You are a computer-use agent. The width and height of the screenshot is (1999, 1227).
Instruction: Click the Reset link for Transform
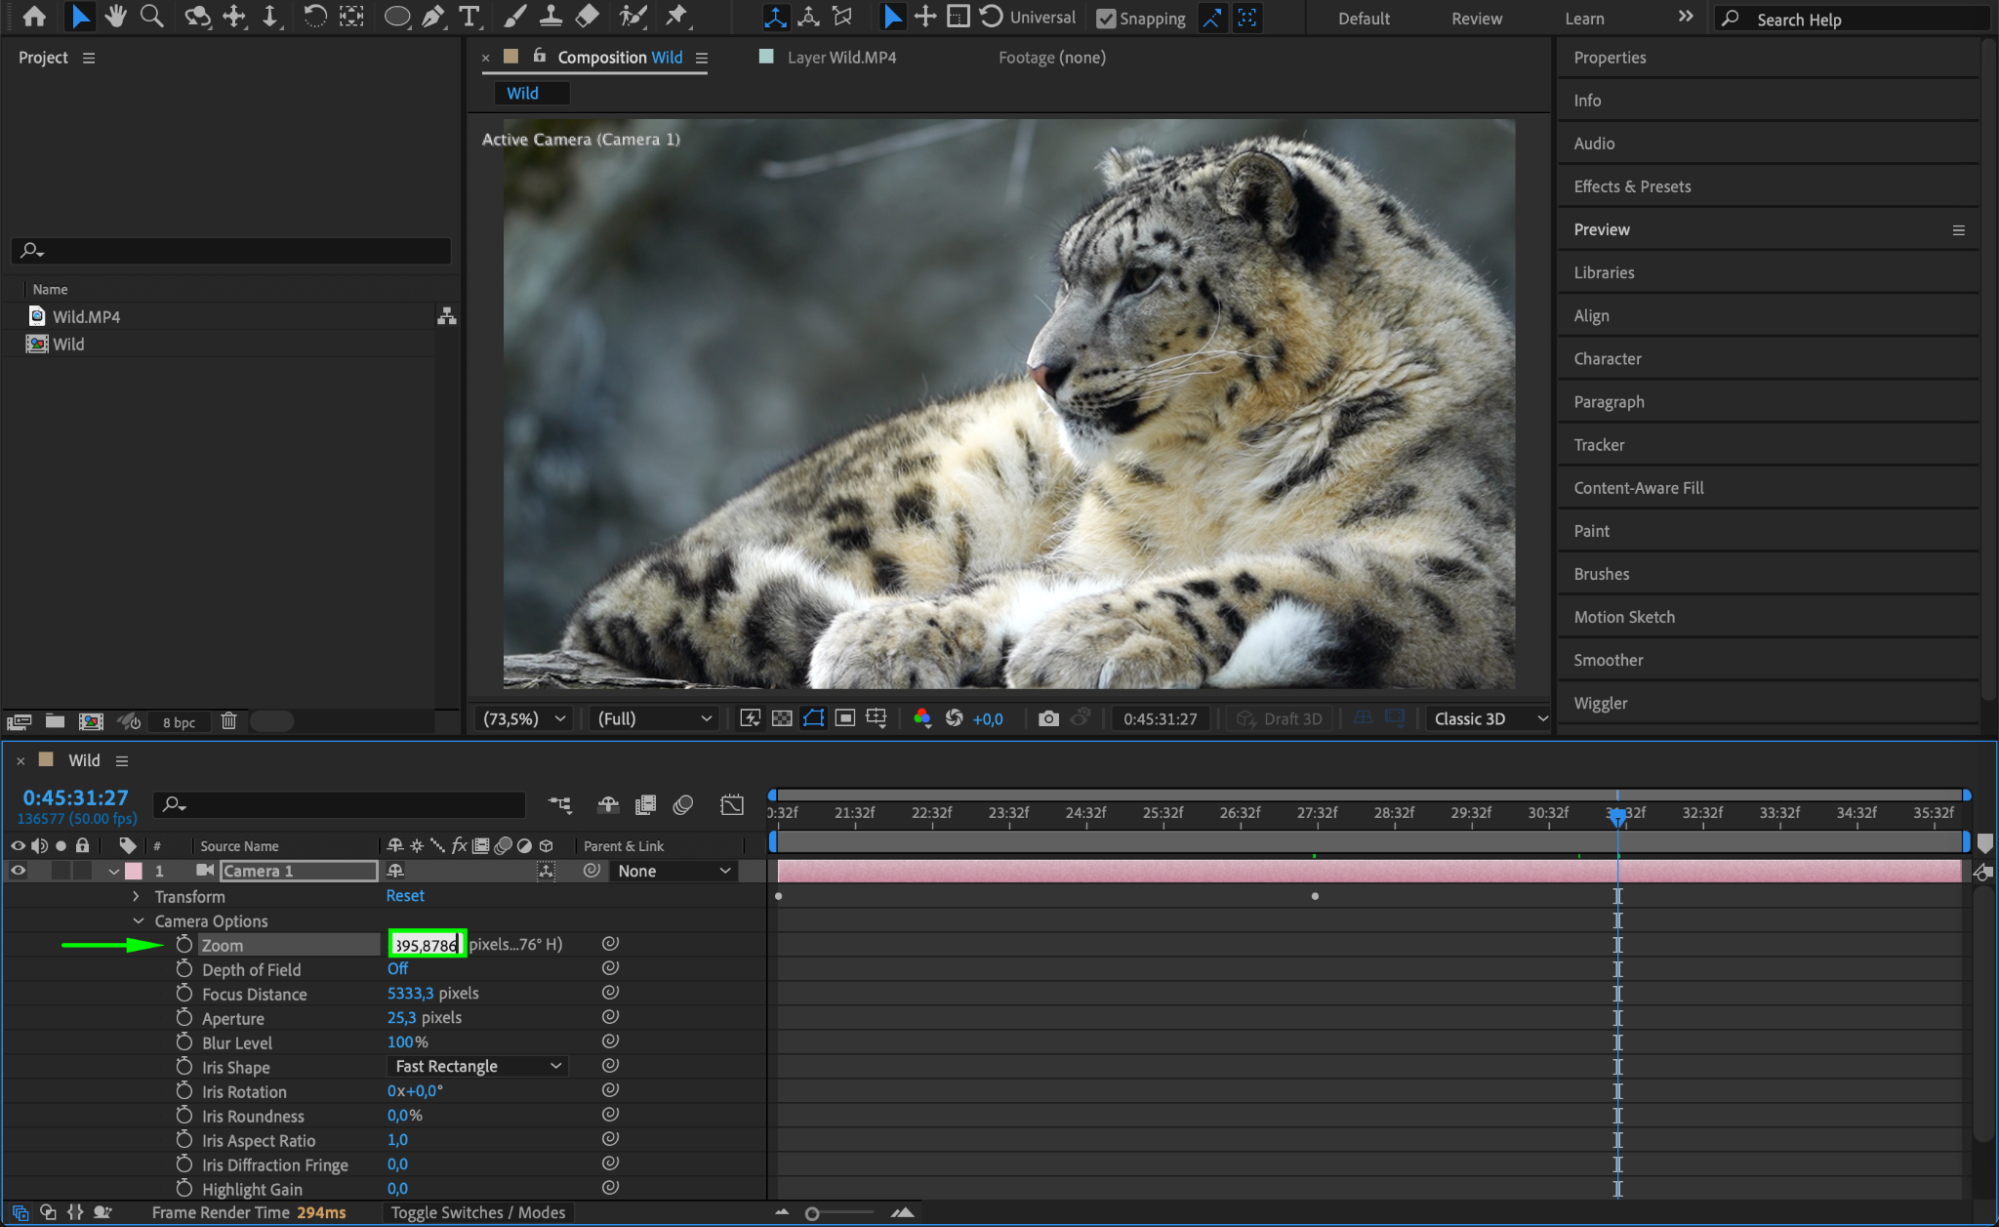click(405, 895)
